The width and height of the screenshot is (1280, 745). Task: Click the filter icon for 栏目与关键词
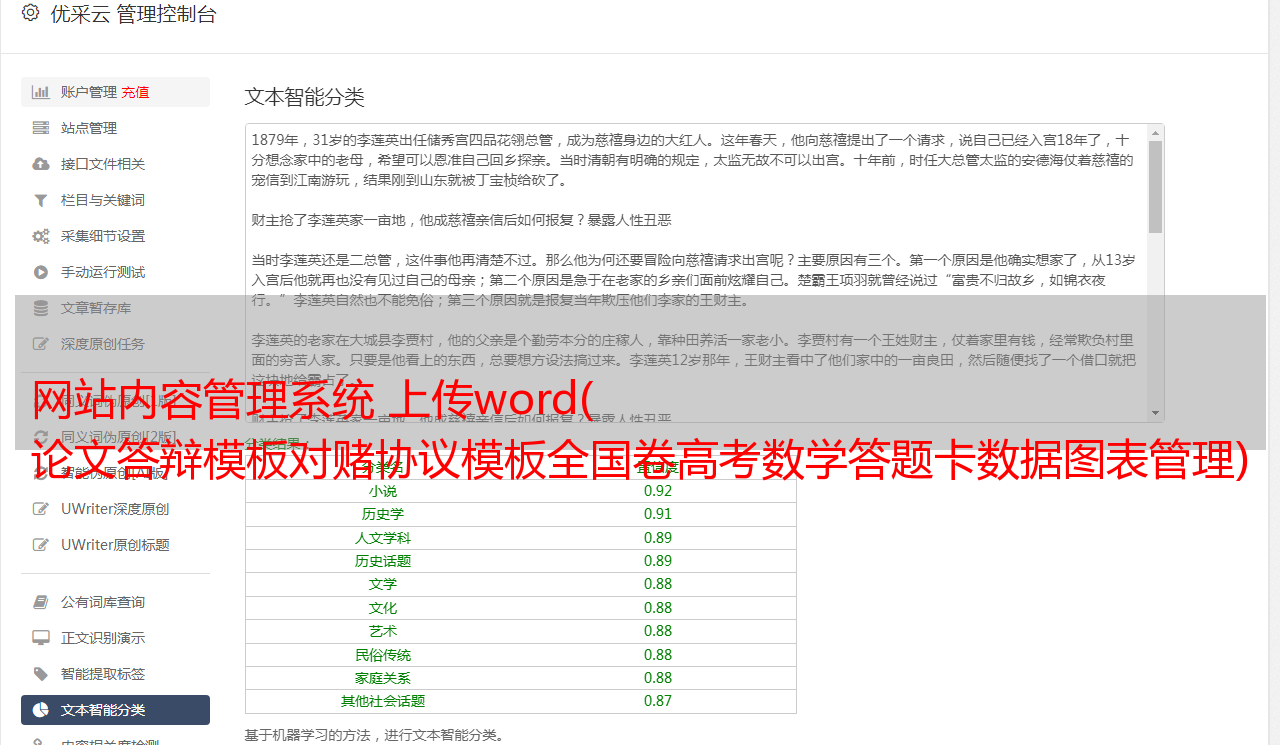tap(41, 200)
